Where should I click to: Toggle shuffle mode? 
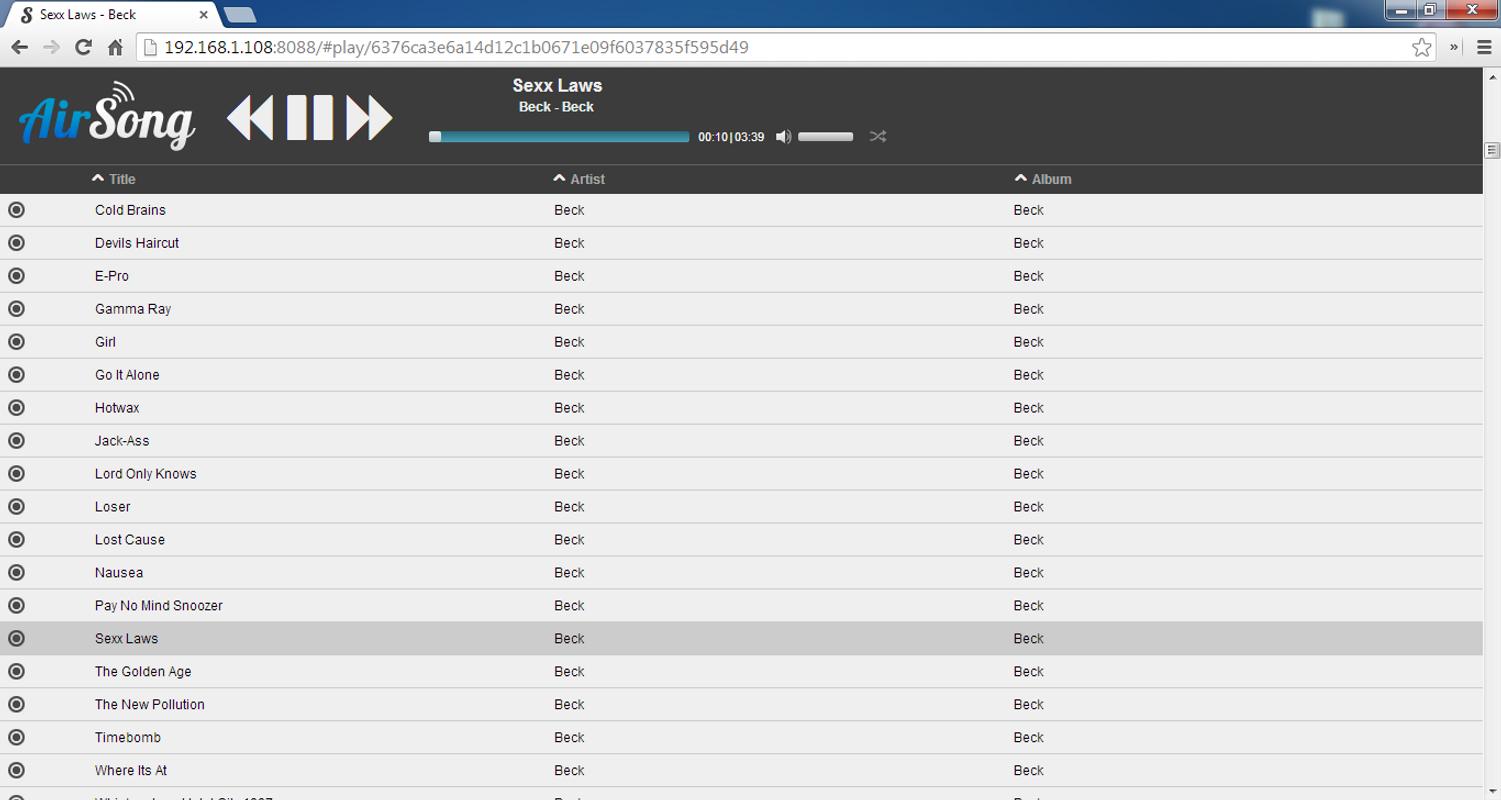(878, 136)
